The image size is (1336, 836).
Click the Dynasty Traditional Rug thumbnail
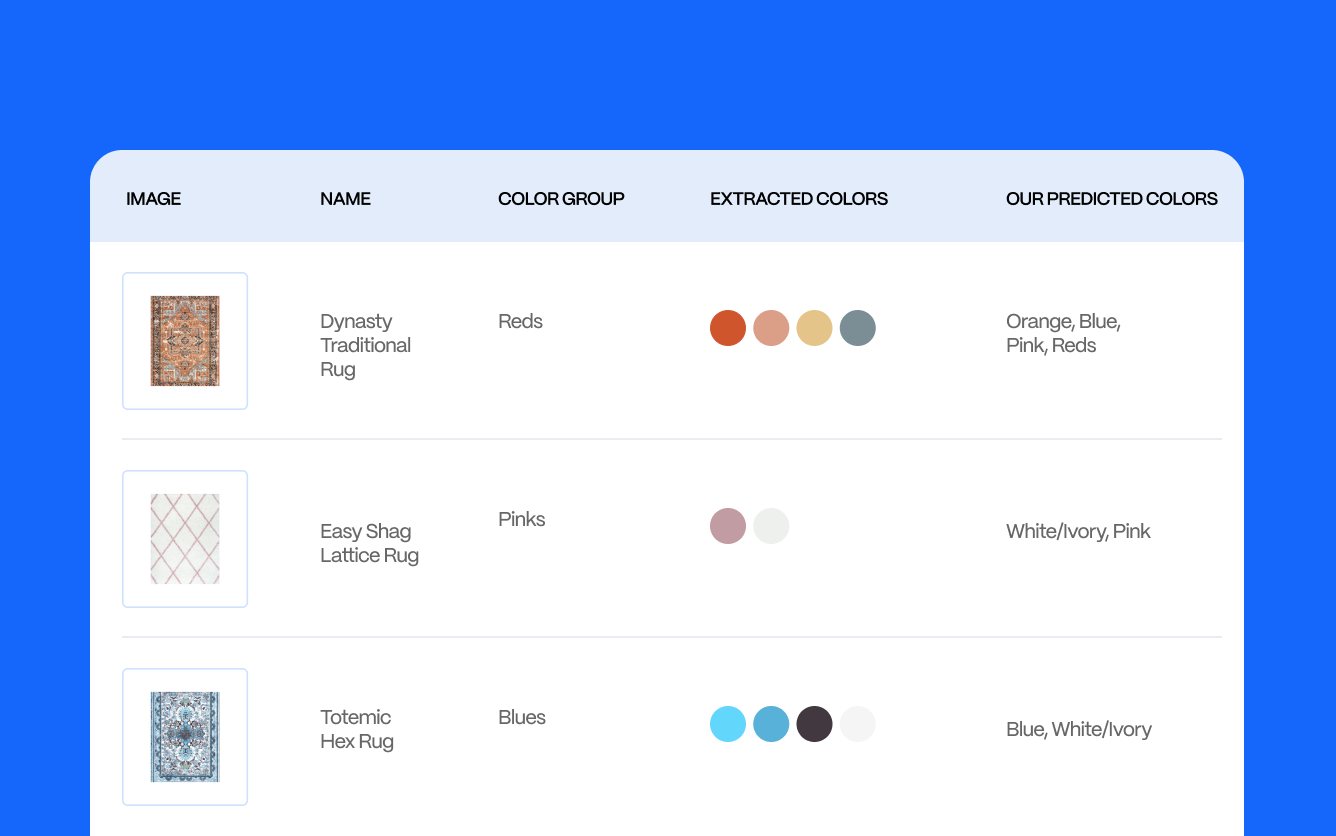click(185, 340)
